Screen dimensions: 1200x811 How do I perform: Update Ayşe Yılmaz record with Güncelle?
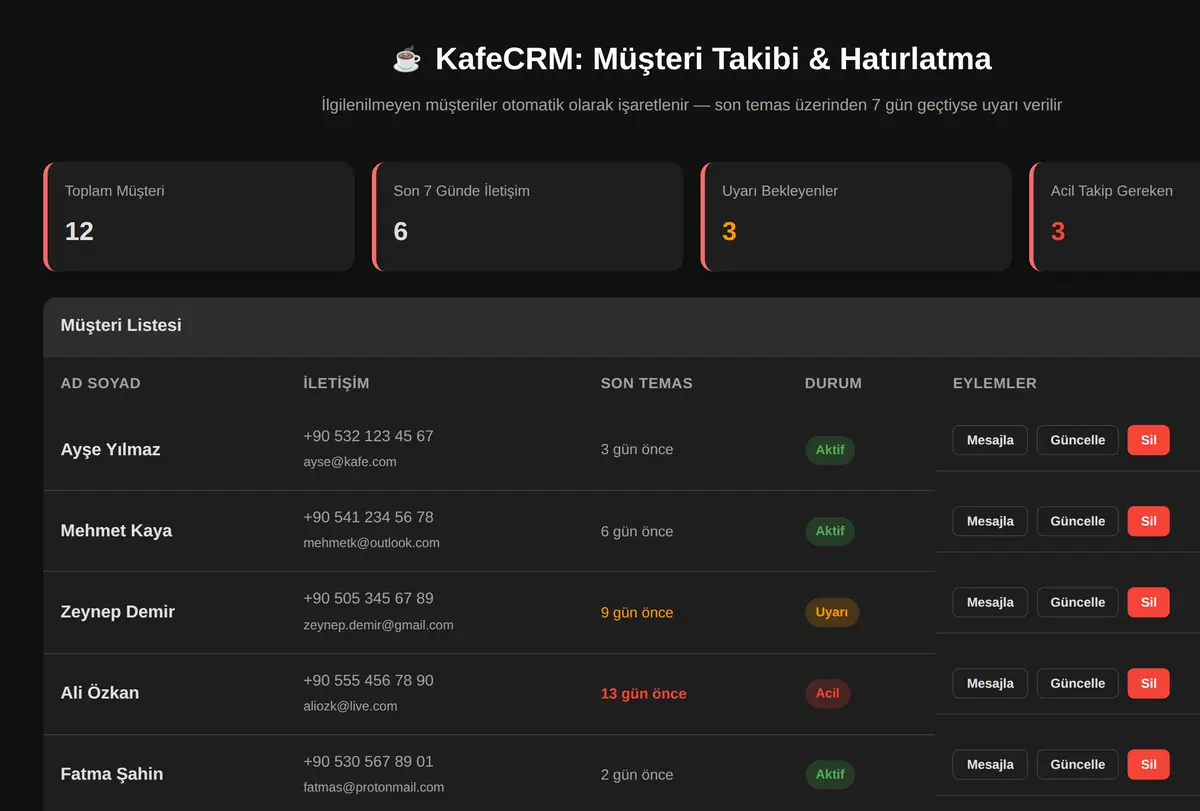pyautogui.click(x=1077, y=440)
